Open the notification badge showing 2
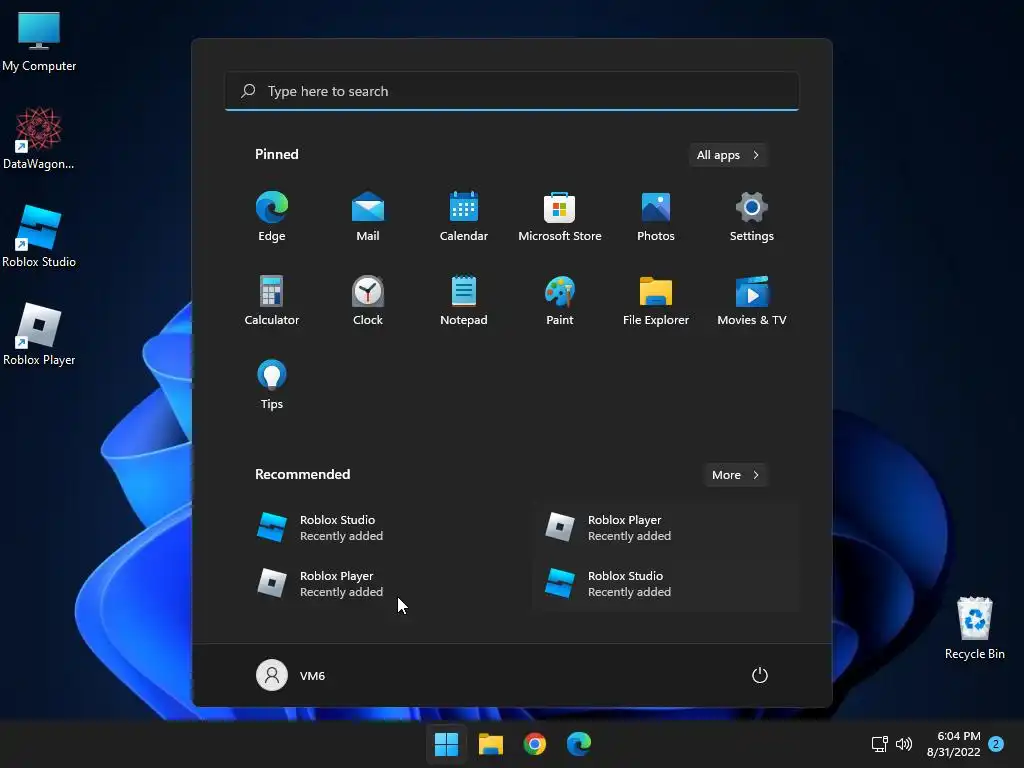Viewport: 1024px width, 768px height. point(996,744)
